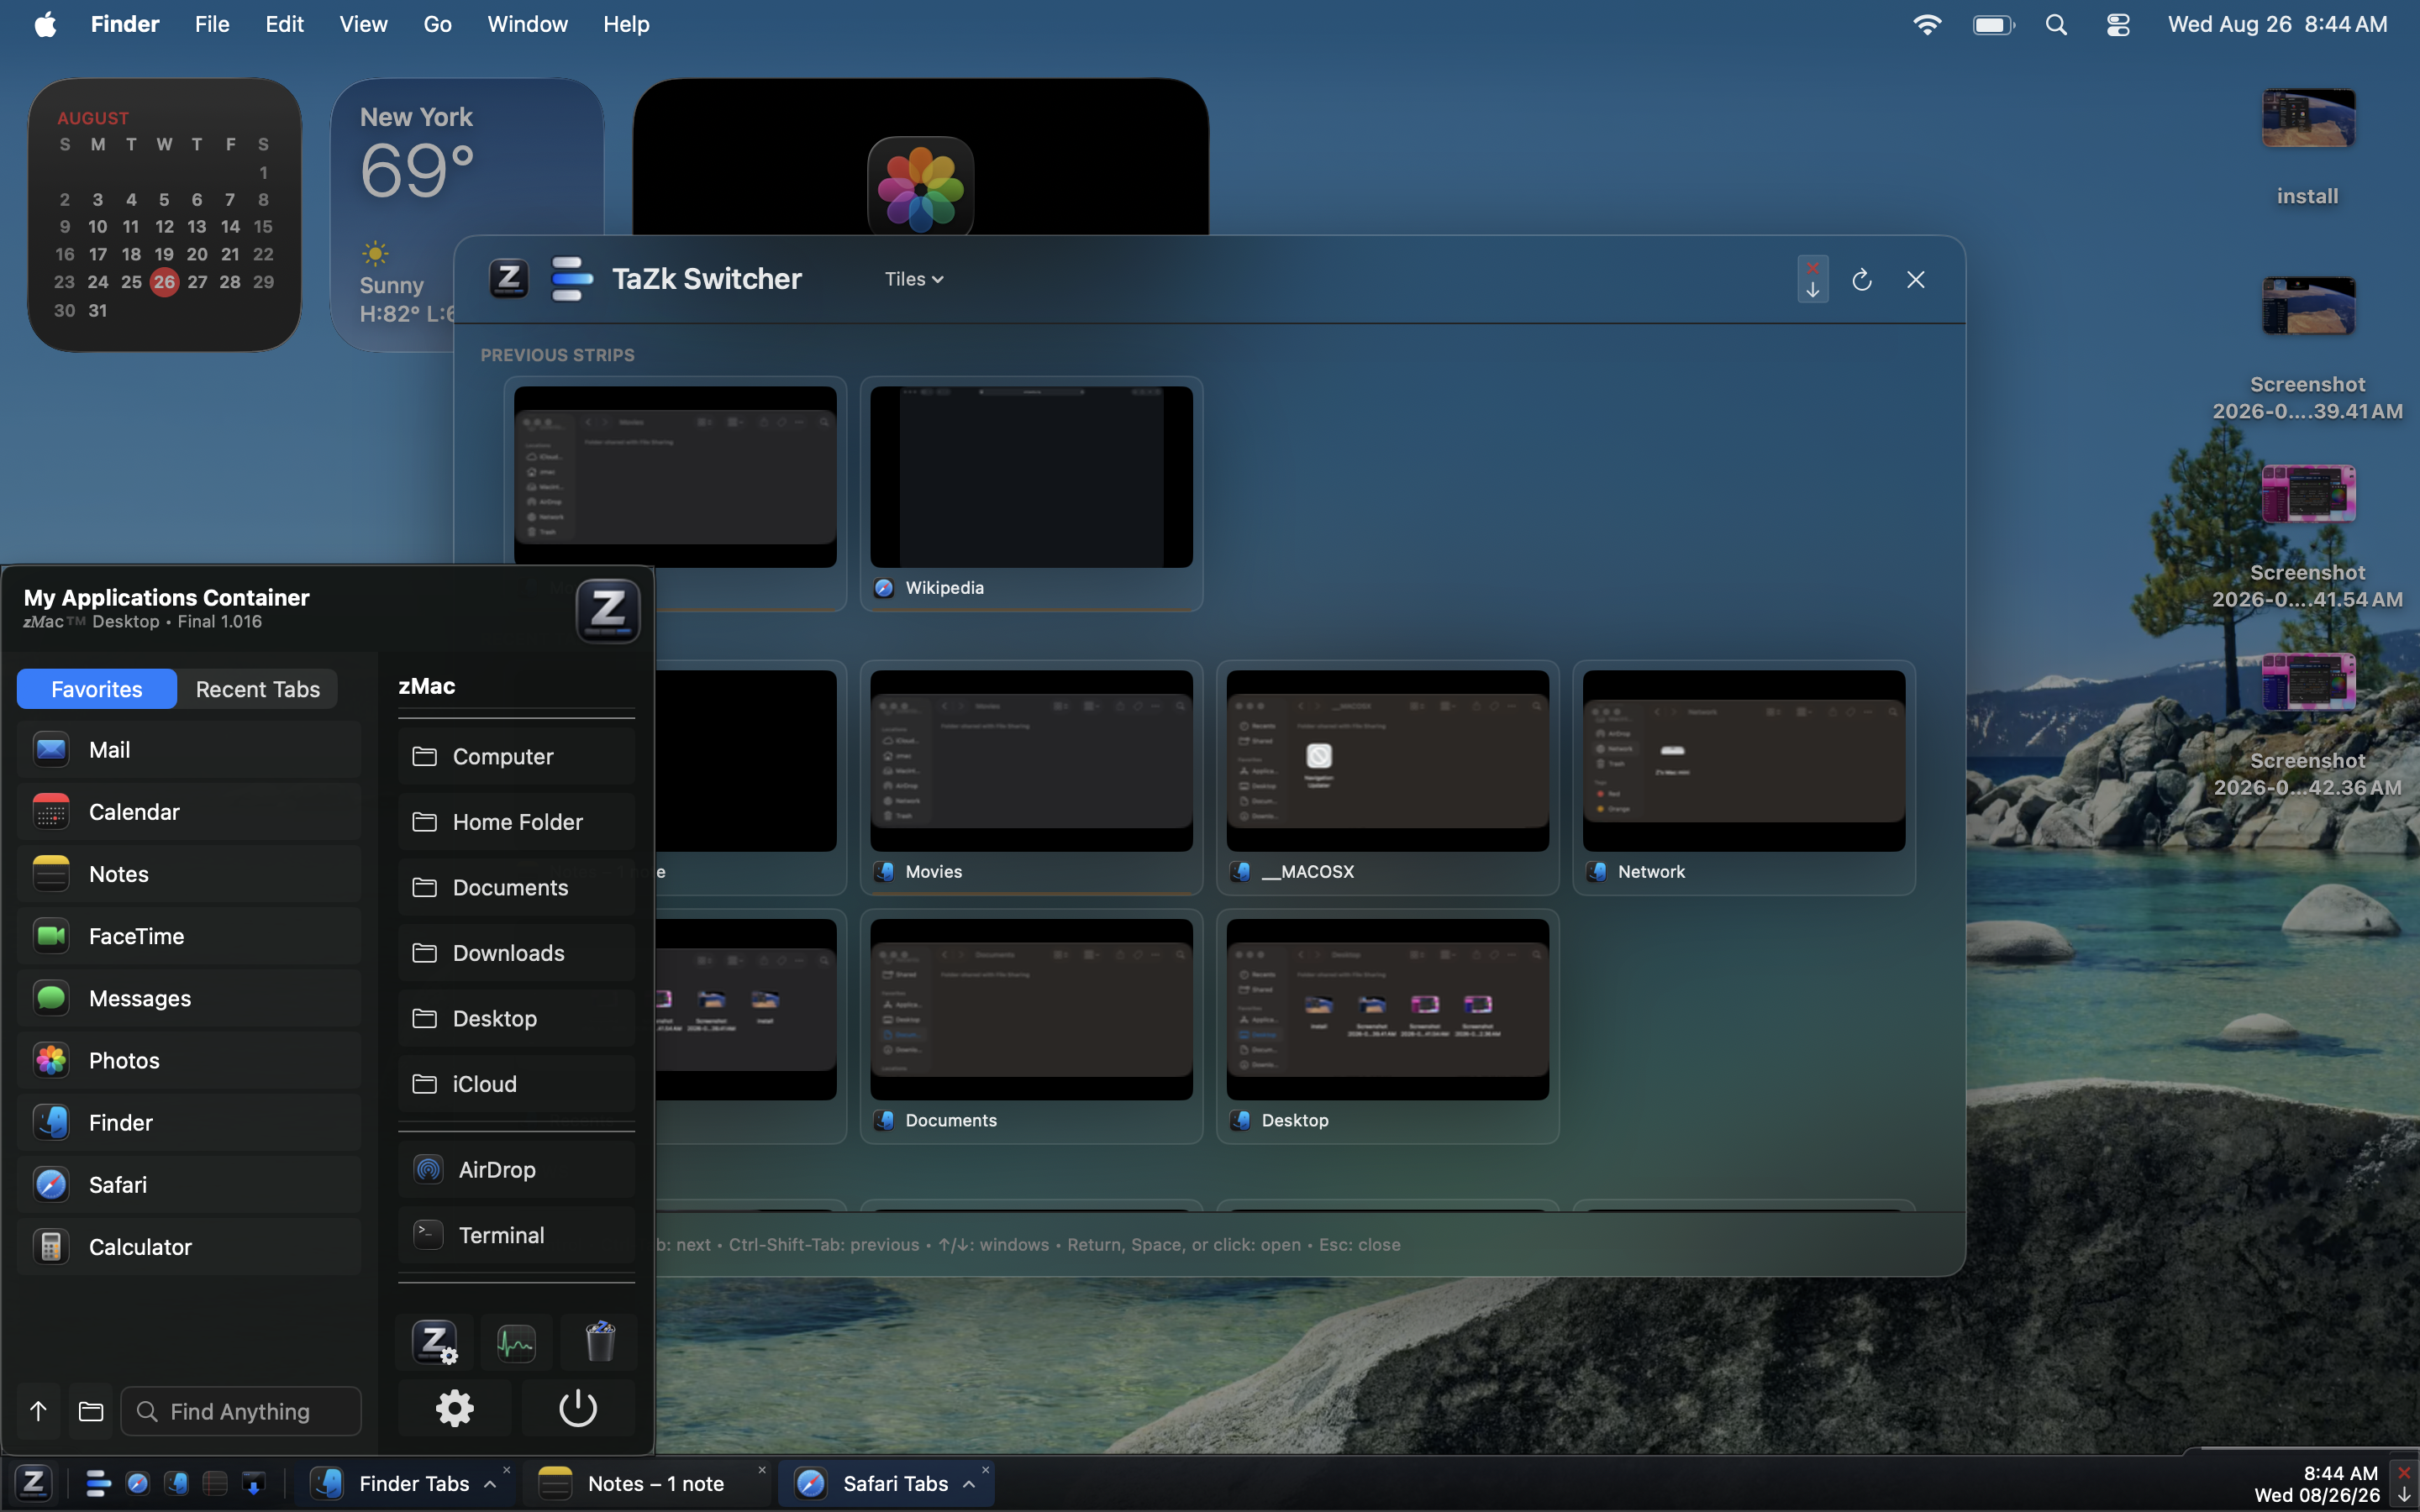The width and height of the screenshot is (2420, 1512).
Task: Expand the Finder Tabs chevron in taskbar
Action: pos(490,1484)
